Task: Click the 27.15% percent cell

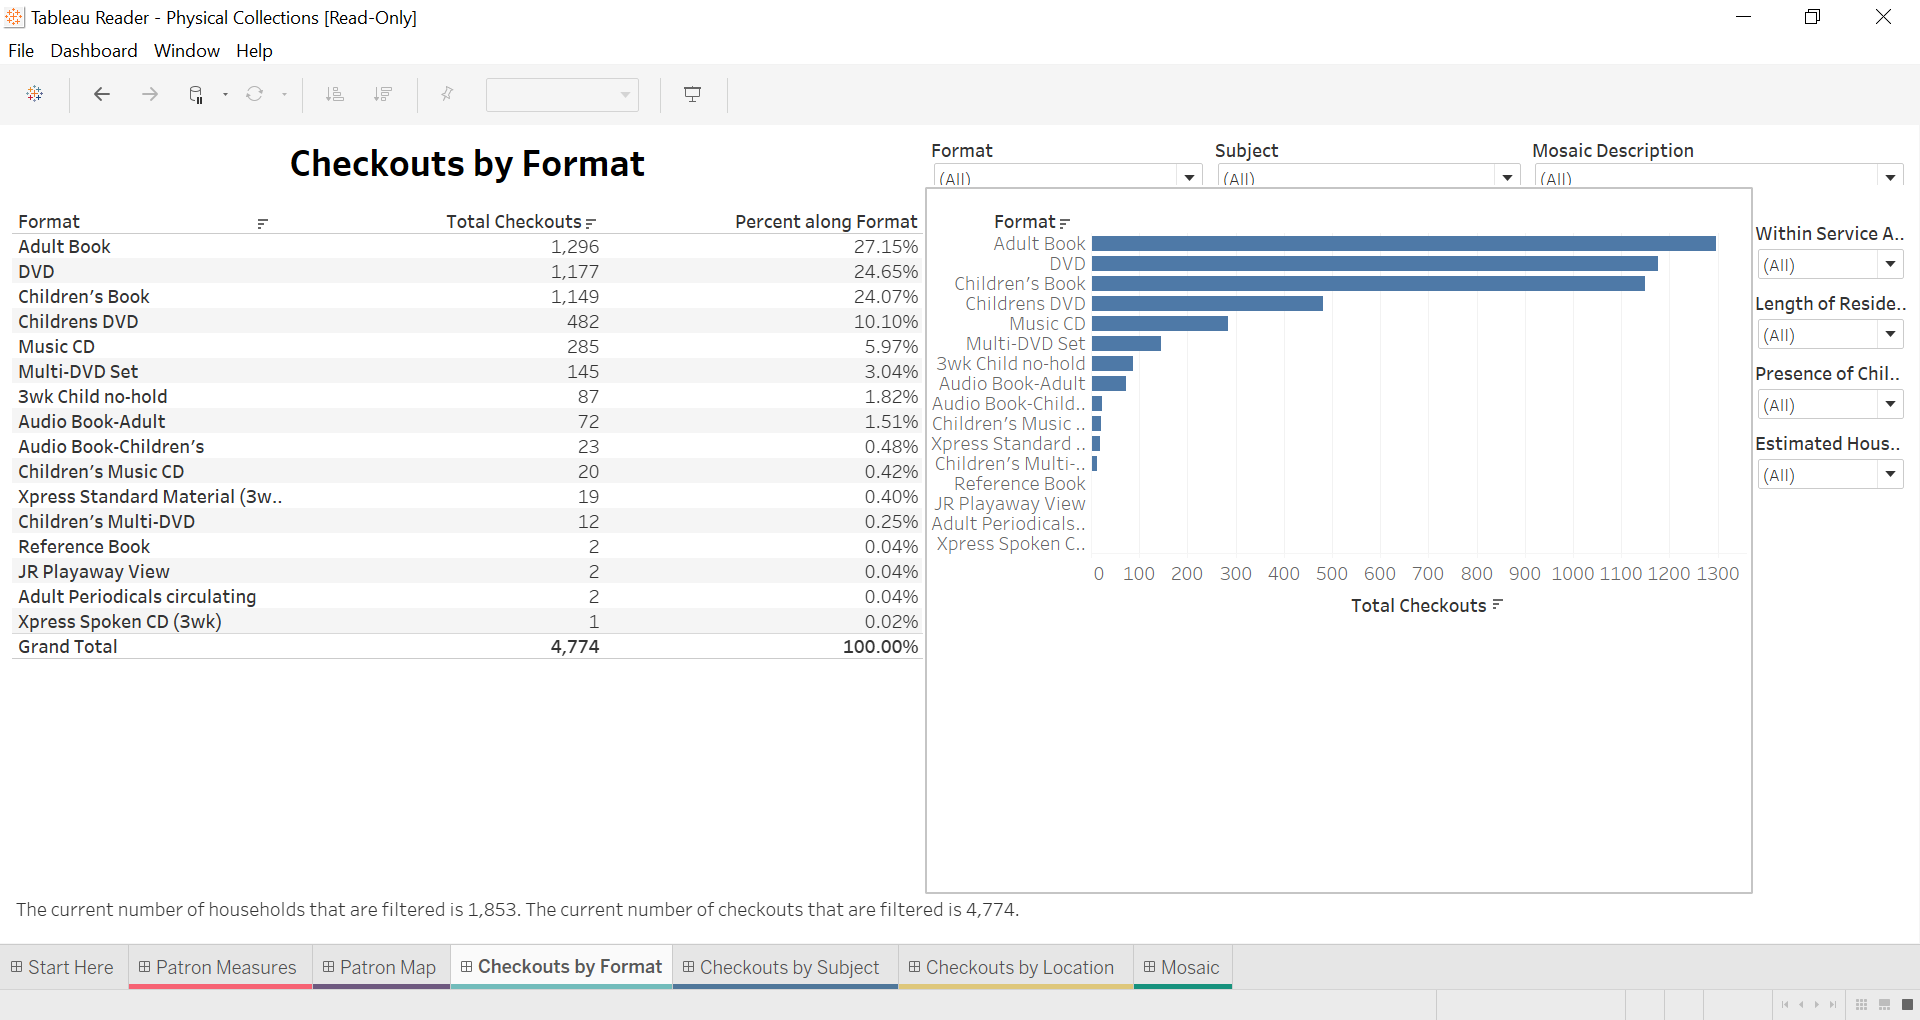Action: point(886,247)
